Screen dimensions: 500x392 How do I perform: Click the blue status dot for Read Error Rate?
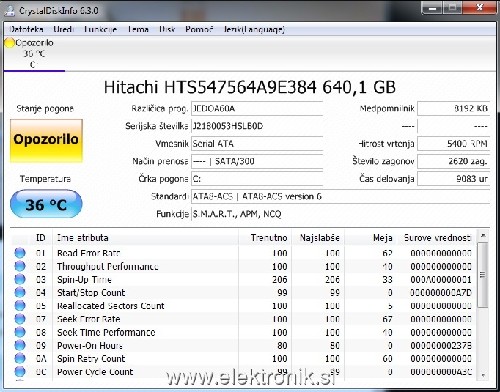tap(20, 253)
